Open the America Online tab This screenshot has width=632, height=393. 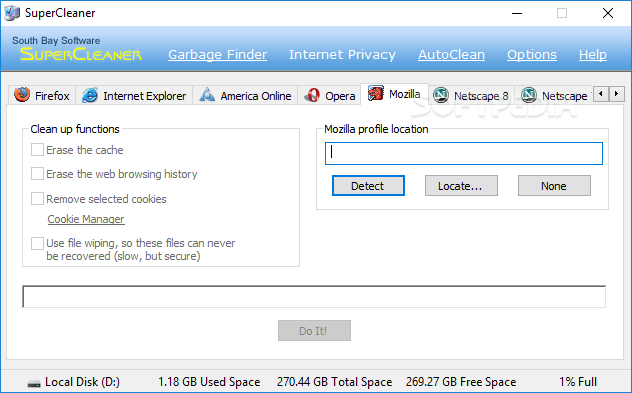tap(245, 96)
